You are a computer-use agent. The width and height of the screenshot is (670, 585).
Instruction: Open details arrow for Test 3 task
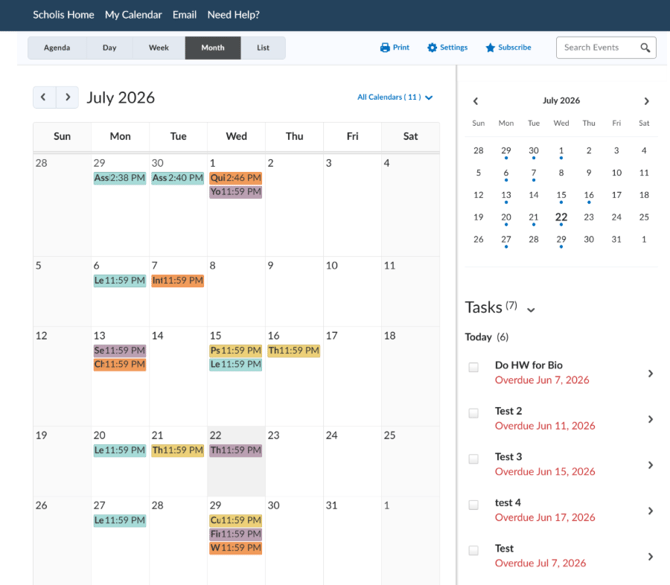[x=650, y=465]
